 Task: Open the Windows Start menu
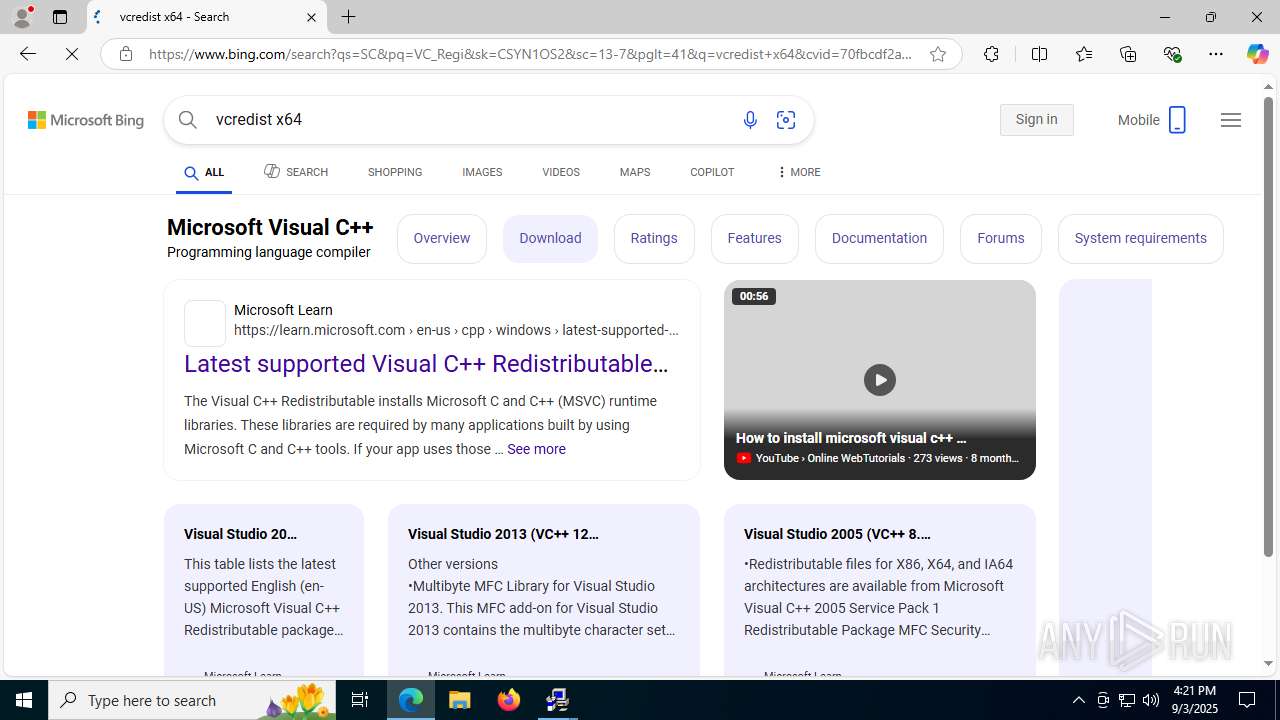point(24,700)
